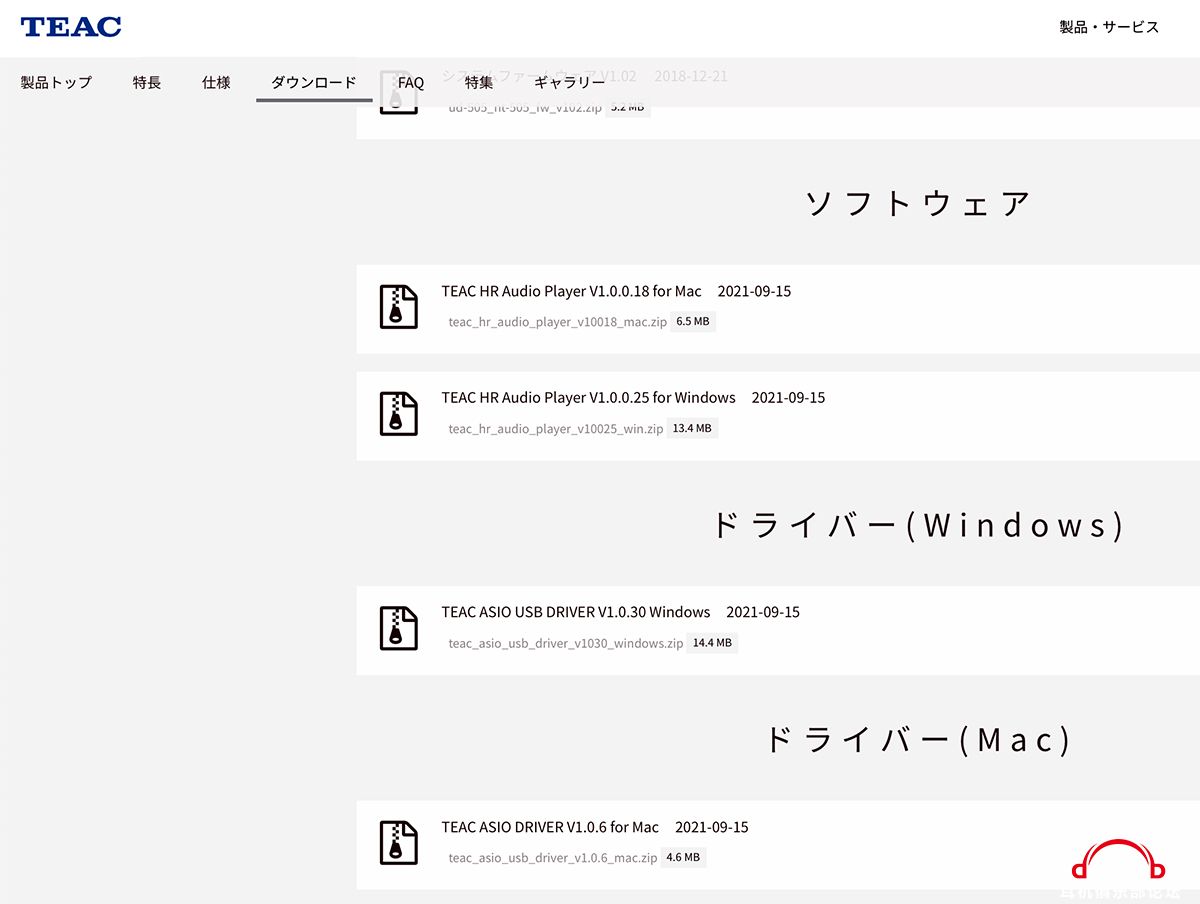The height and width of the screenshot is (904, 1200).
Task: Click filename teac_asio_usb_driver_v1030_windows.zip
Action: click(565, 643)
